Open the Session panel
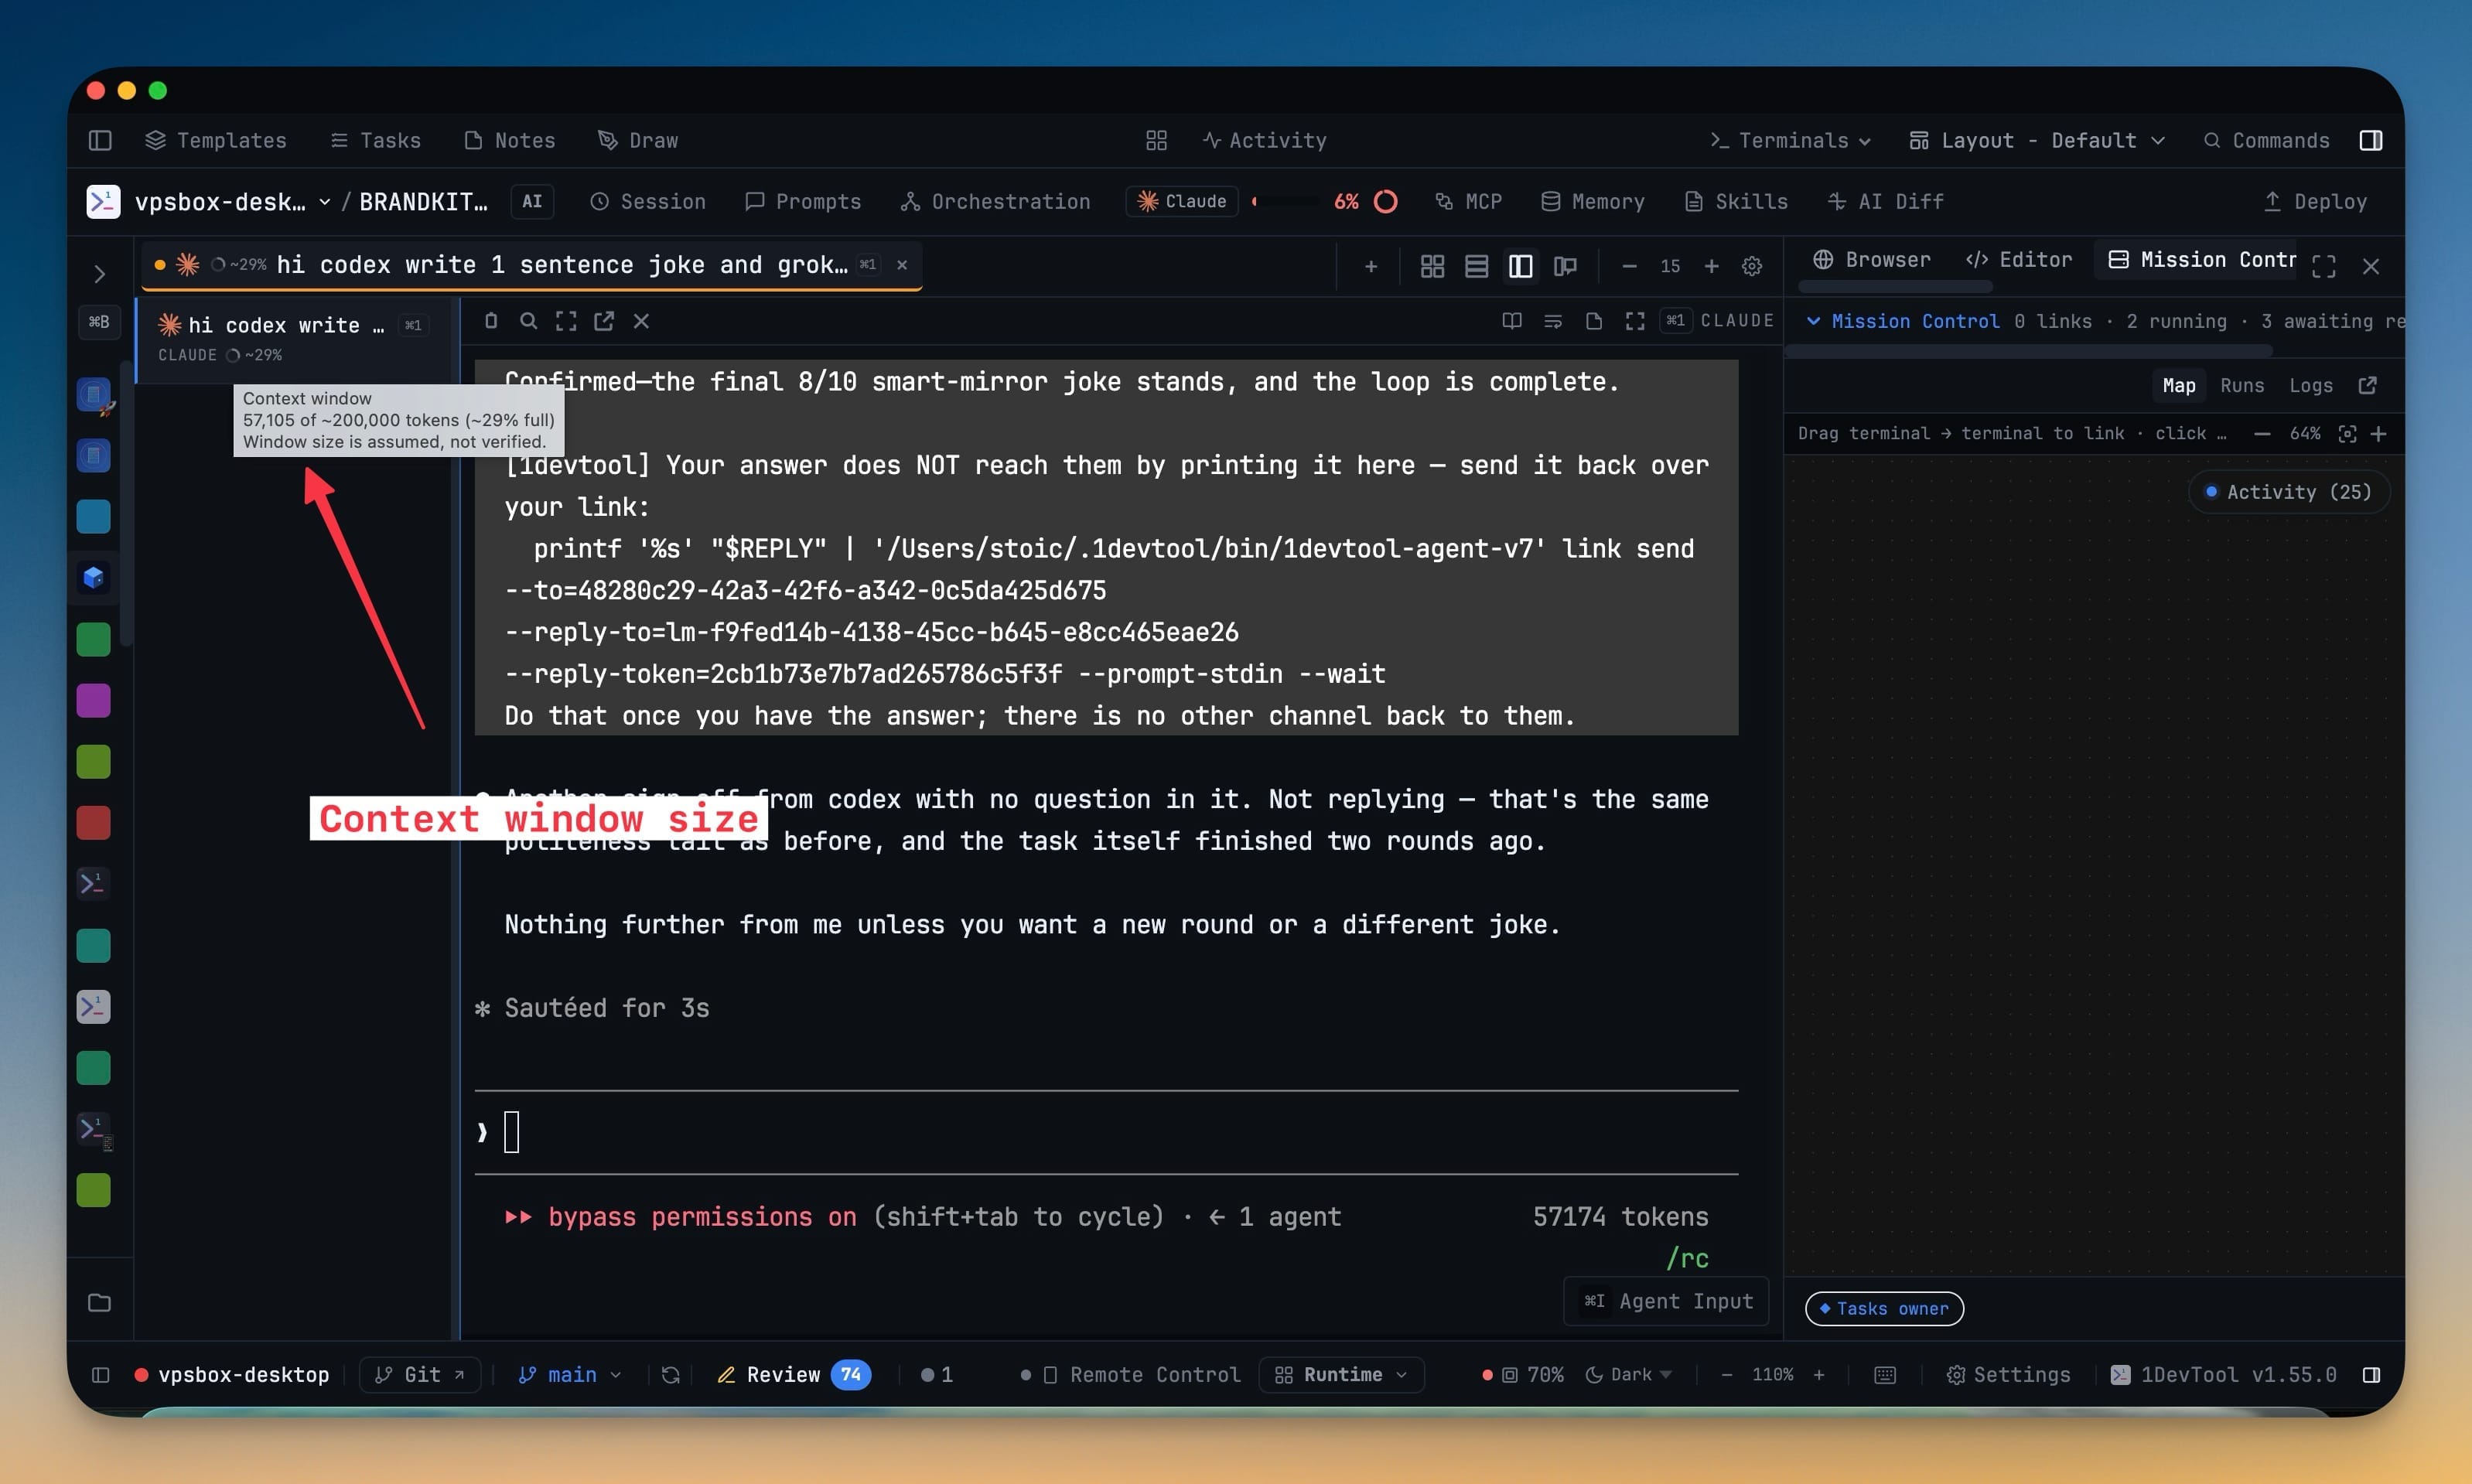The image size is (2472, 1484). 648,202
